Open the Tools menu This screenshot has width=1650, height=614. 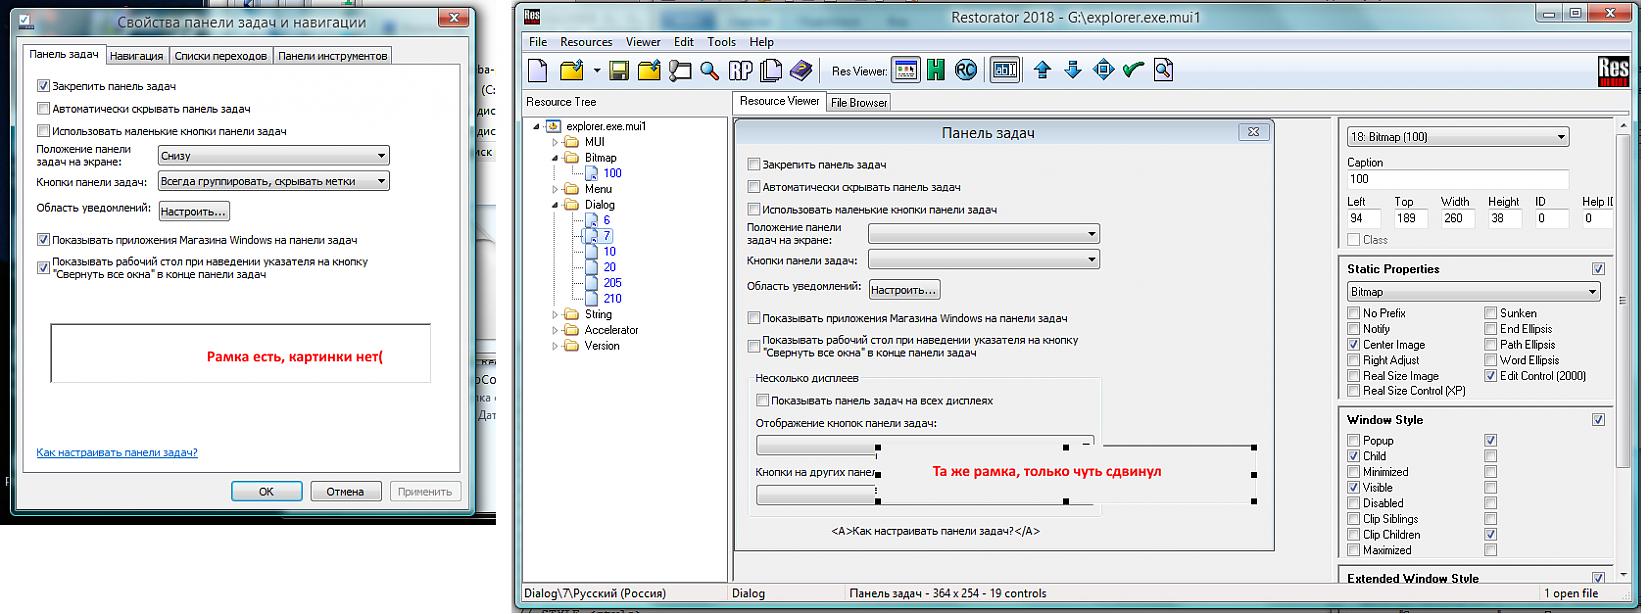tap(721, 42)
